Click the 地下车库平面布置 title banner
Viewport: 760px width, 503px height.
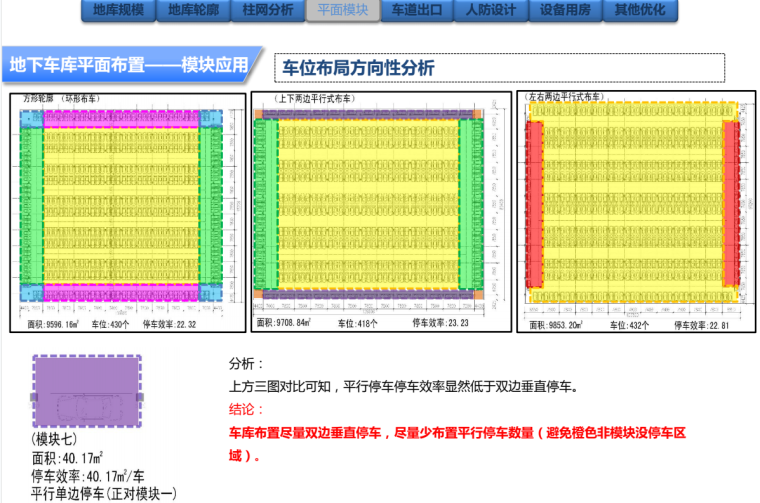pyautogui.click(x=130, y=66)
